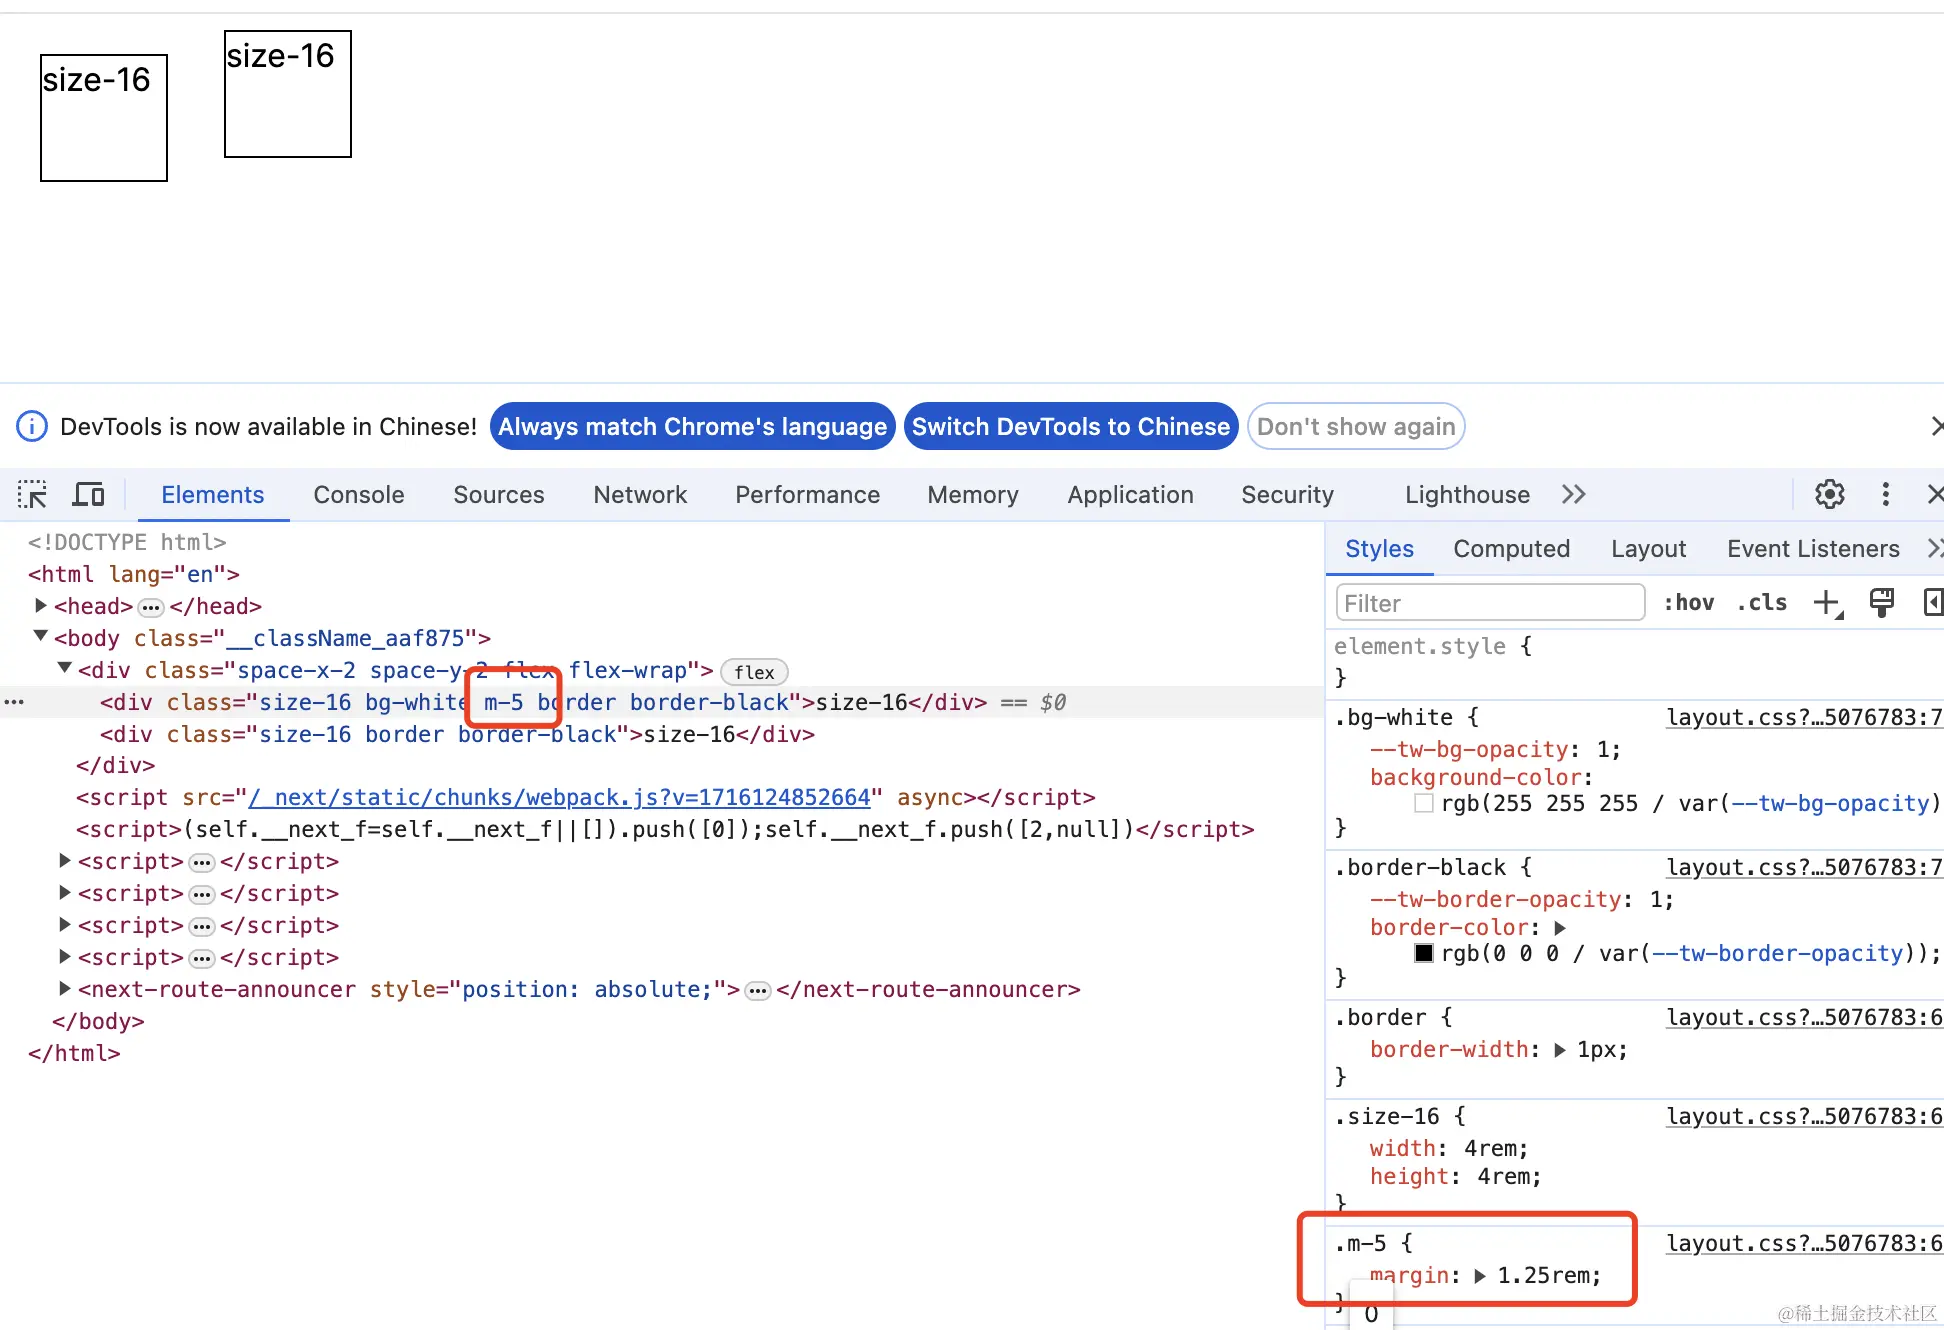Image resolution: width=1944 pixels, height=1330 pixels.
Task: Click the computed styles sidebar icon
Action: 1933,603
